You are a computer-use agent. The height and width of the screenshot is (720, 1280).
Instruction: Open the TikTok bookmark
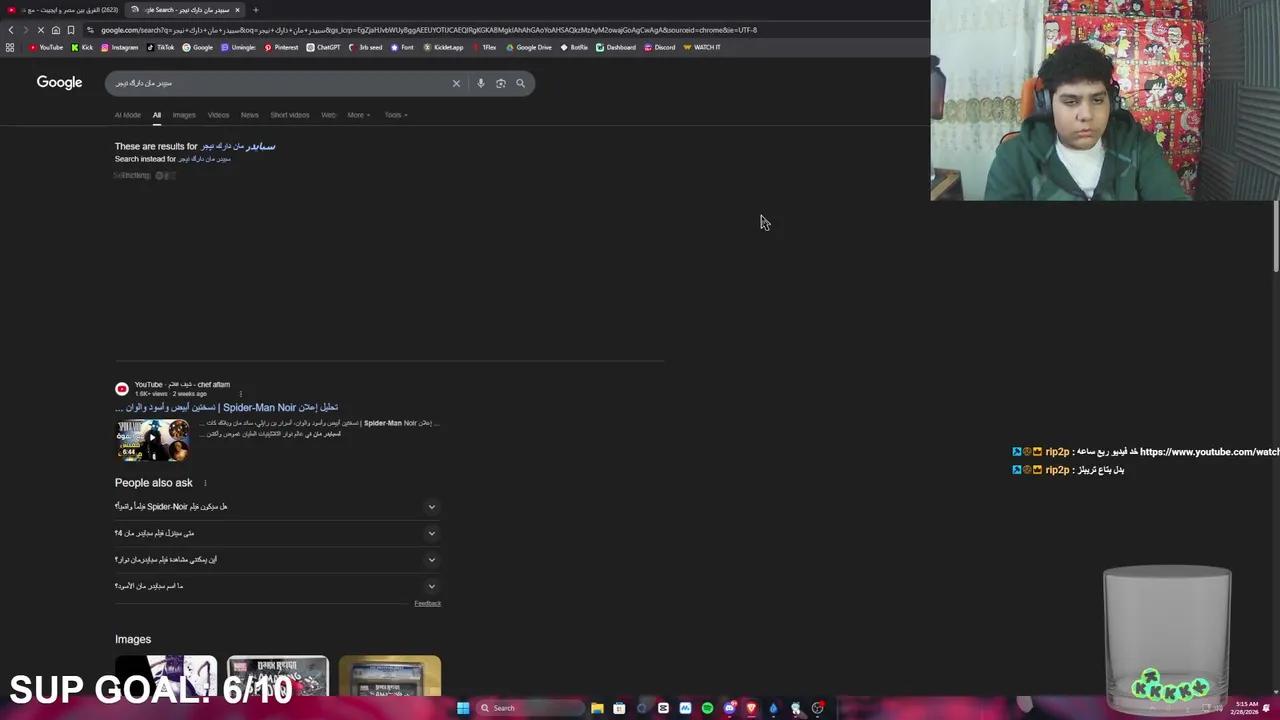(160, 47)
